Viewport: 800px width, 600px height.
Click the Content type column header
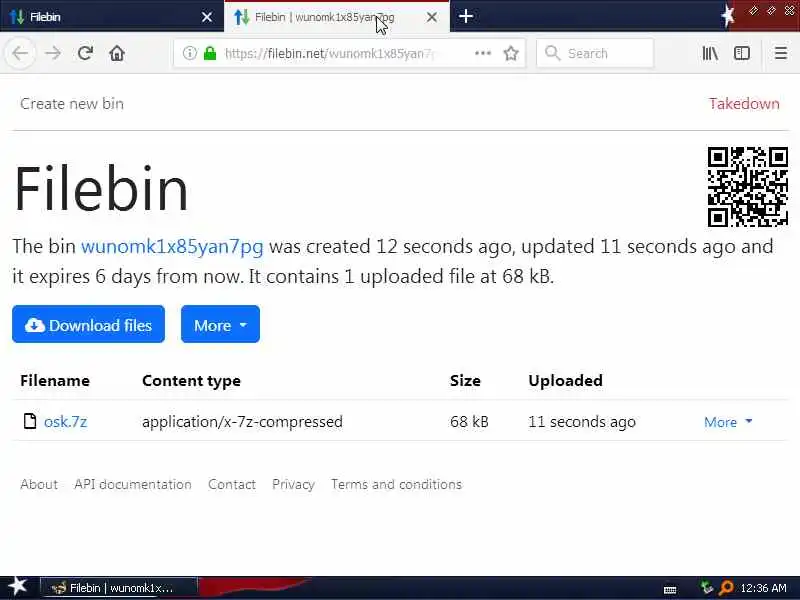click(191, 381)
